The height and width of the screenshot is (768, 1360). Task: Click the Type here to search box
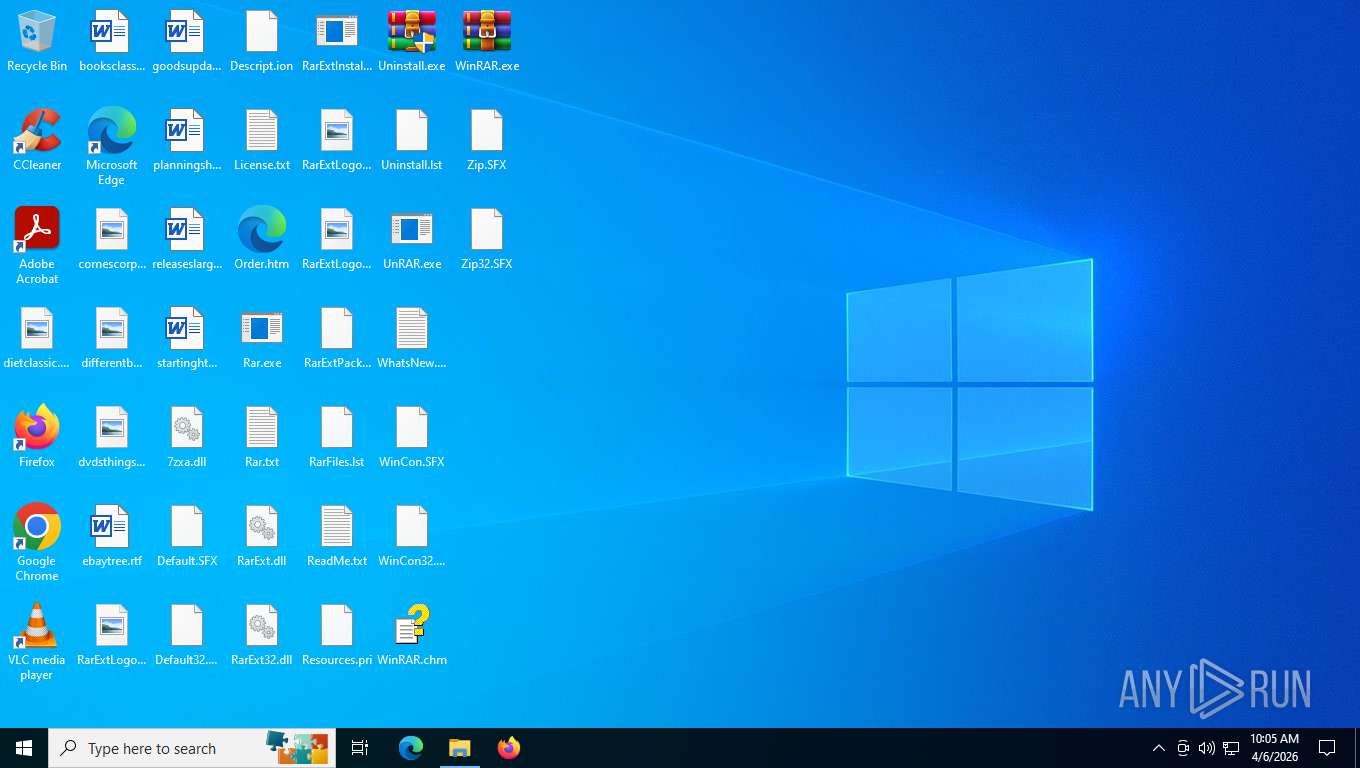(x=192, y=748)
